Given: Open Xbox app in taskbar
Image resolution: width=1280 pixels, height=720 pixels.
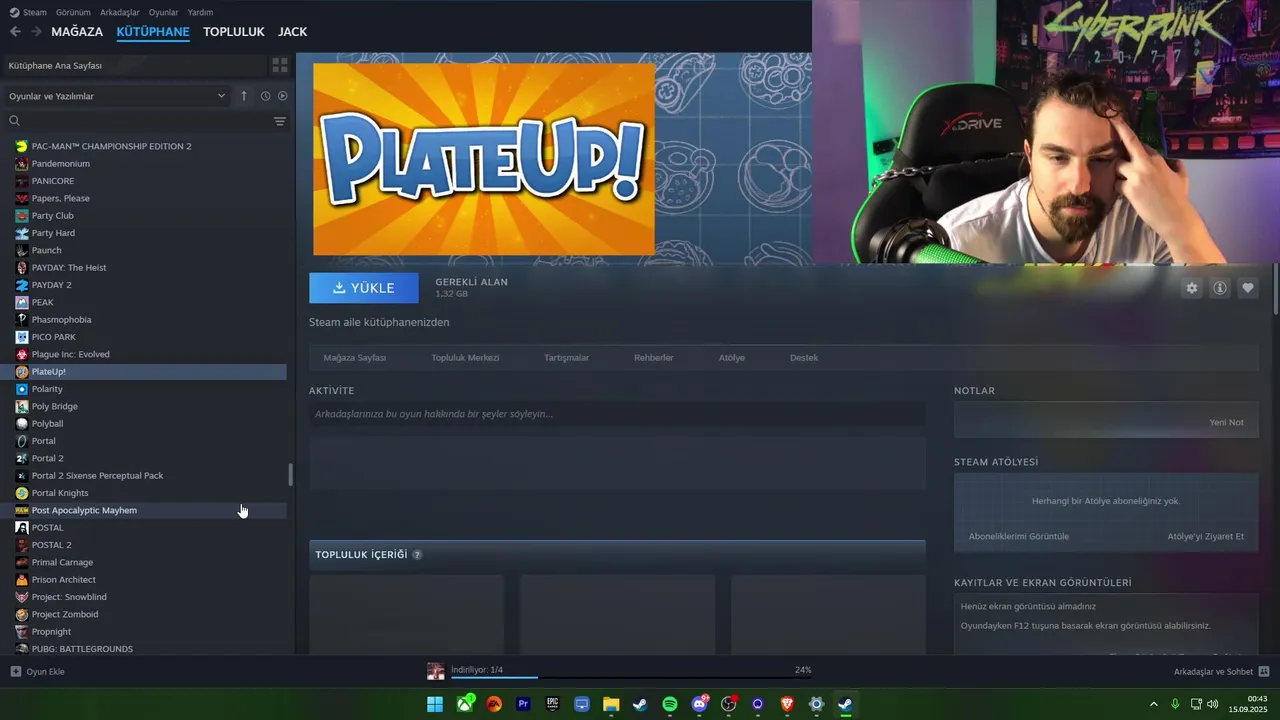Looking at the screenshot, I should (x=465, y=704).
